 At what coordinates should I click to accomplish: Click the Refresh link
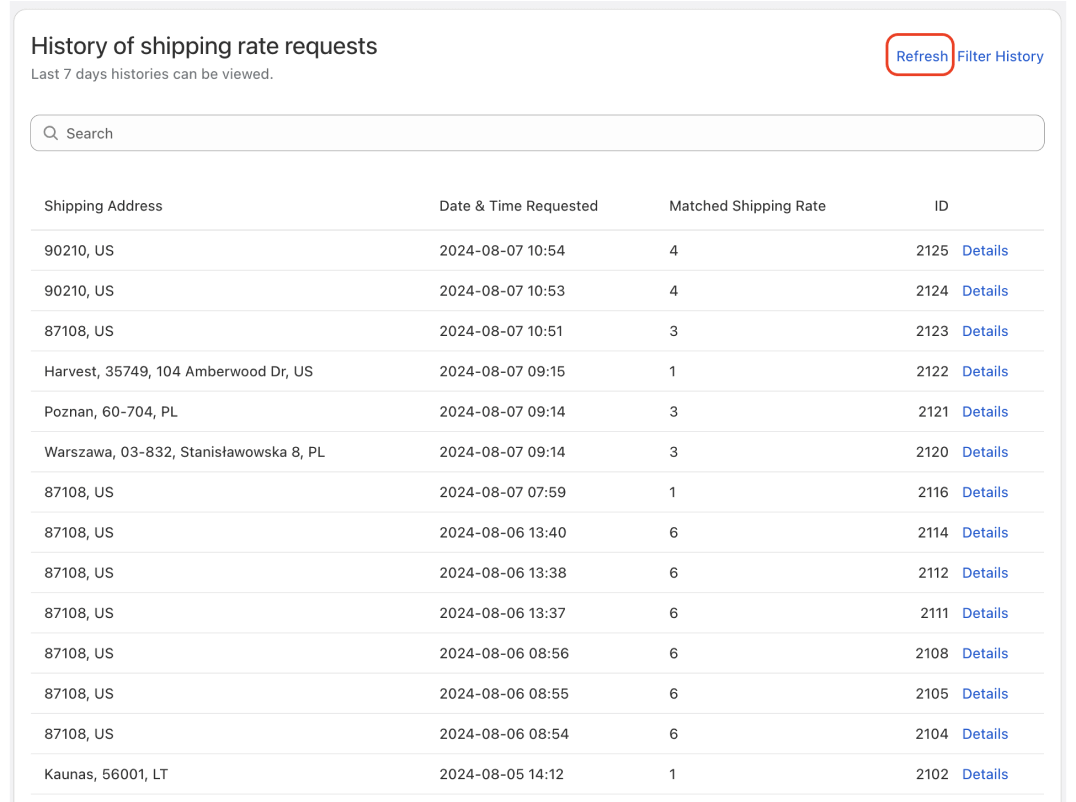[921, 56]
